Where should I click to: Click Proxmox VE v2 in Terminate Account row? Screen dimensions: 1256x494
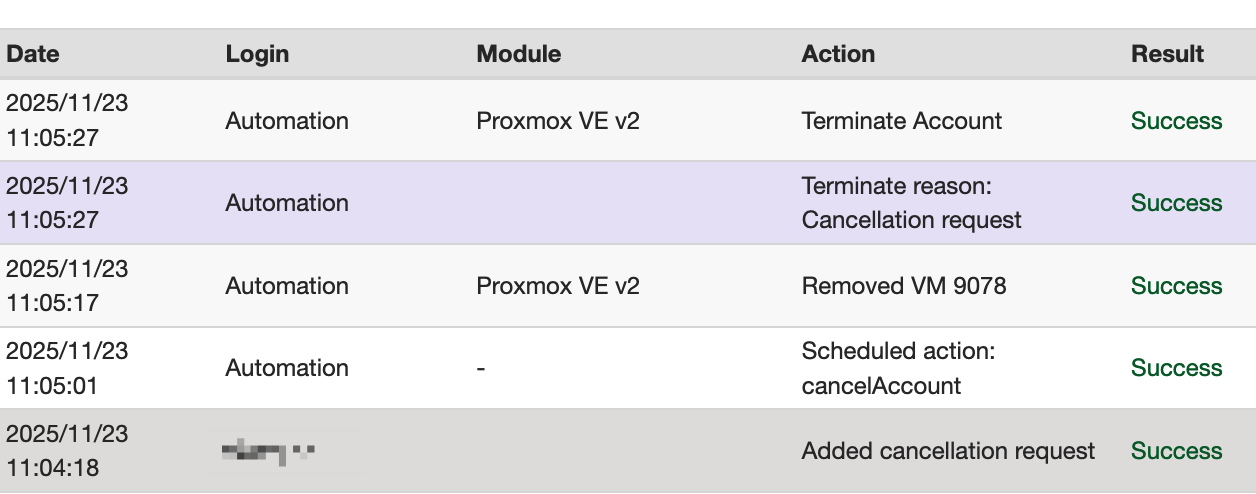click(557, 121)
